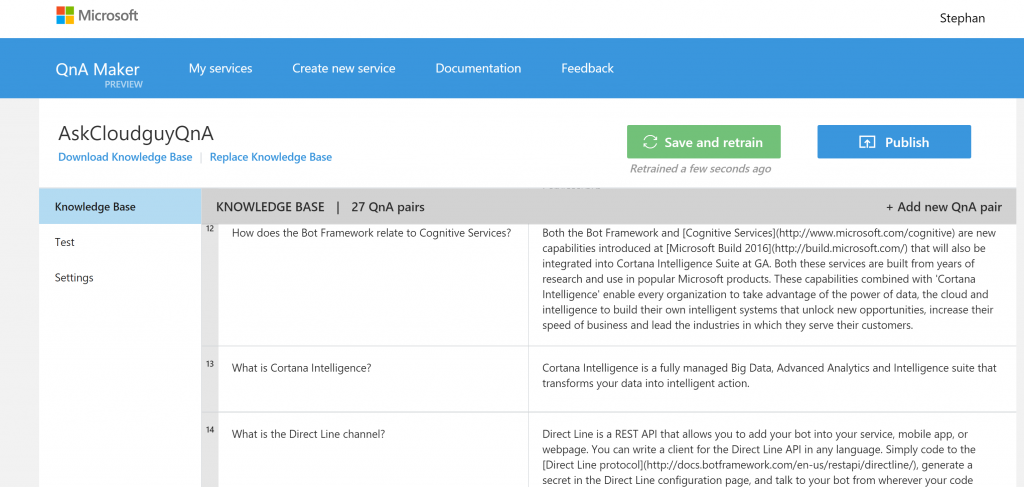Click the AskCloudguyQnA service title
The height and width of the screenshot is (487, 1024).
[x=136, y=133]
